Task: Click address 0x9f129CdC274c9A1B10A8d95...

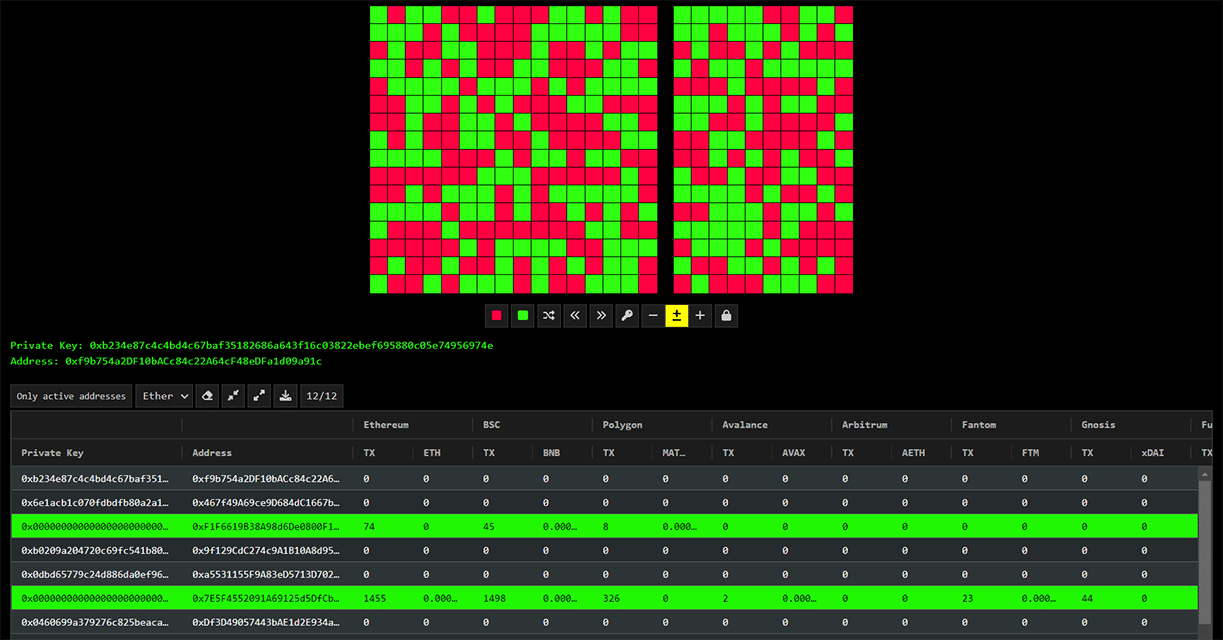Action: 266,550
